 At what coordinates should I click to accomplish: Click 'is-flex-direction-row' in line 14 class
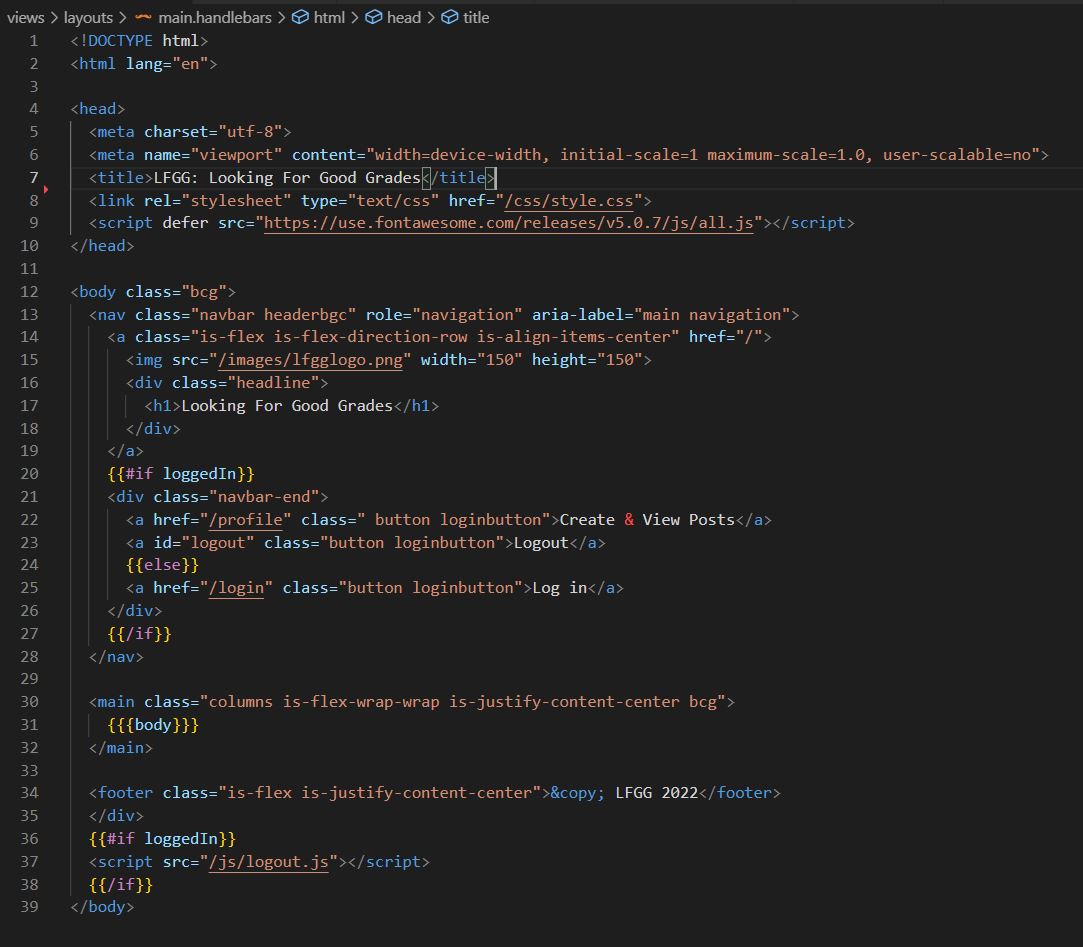click(370, 337)
